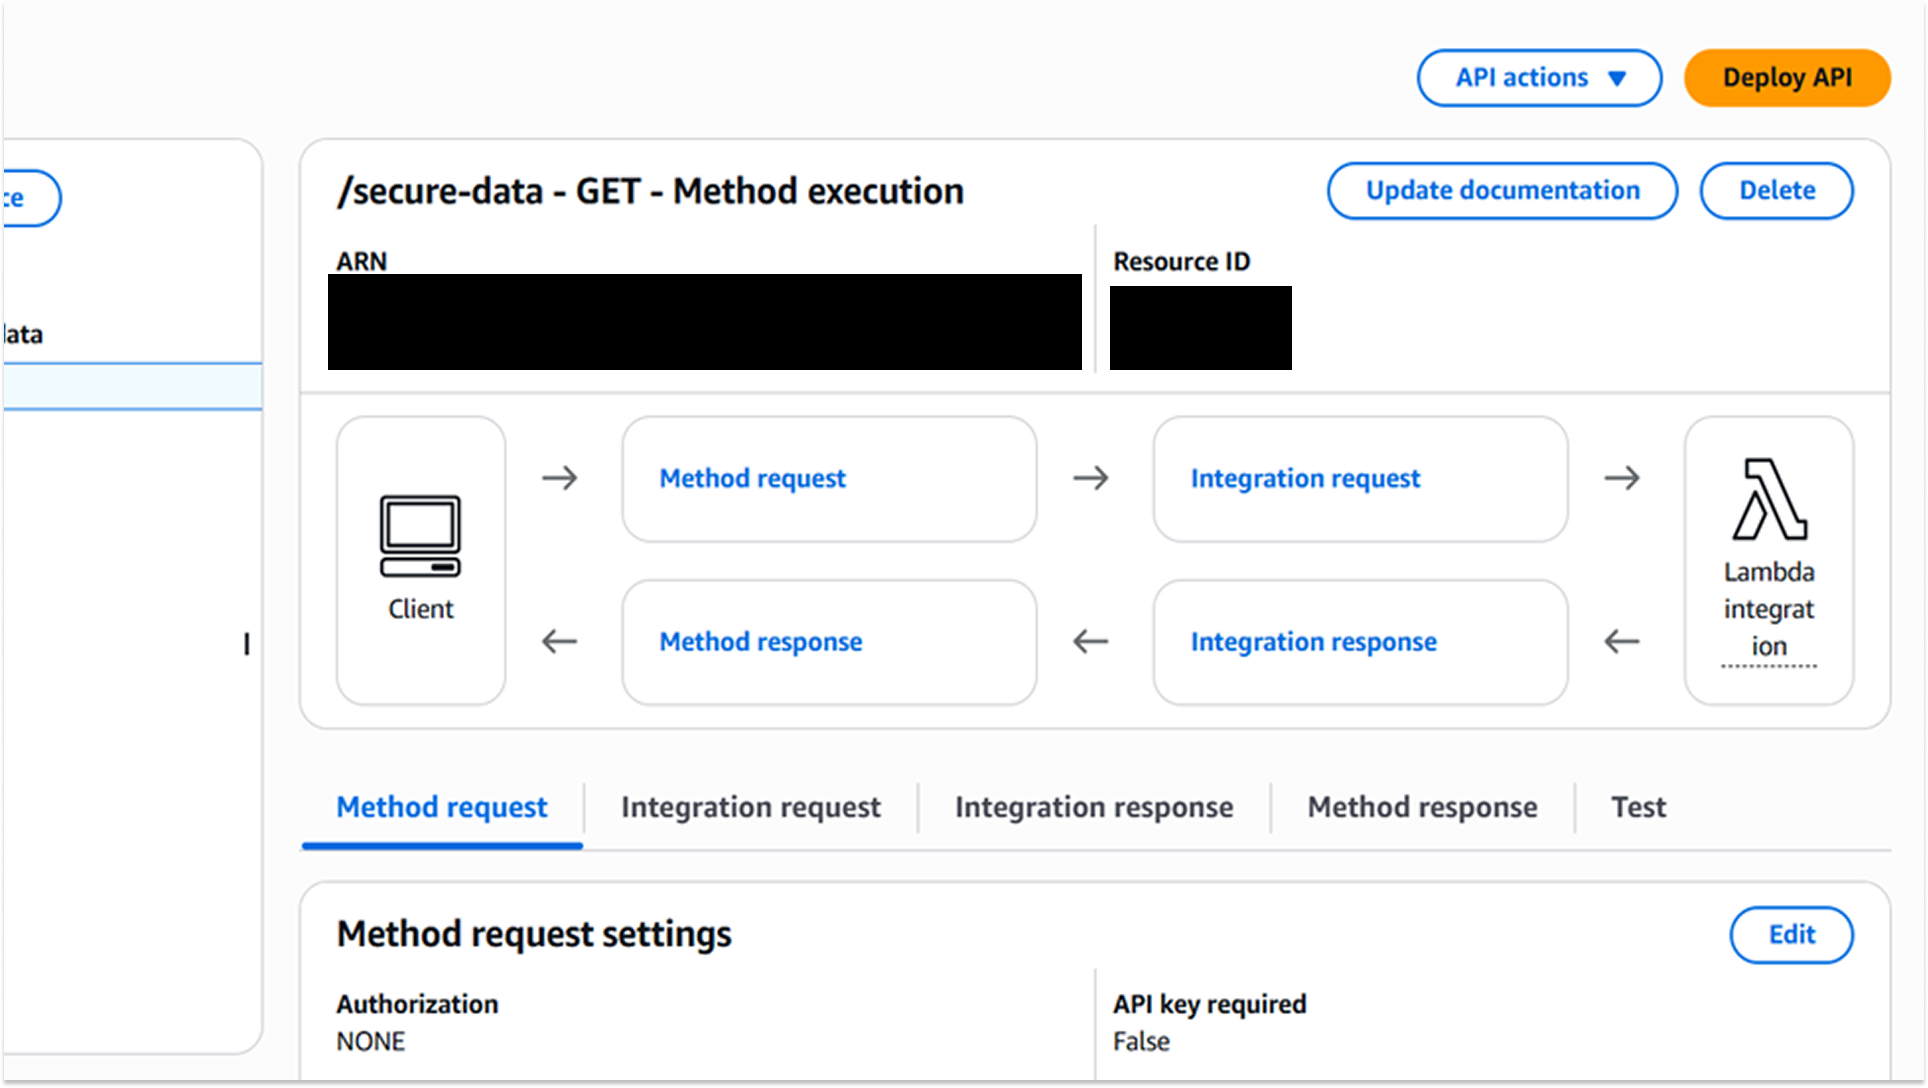Click the Deploy API button
Viewport: 1928px width, 1088px height.
click(1787, 78)
